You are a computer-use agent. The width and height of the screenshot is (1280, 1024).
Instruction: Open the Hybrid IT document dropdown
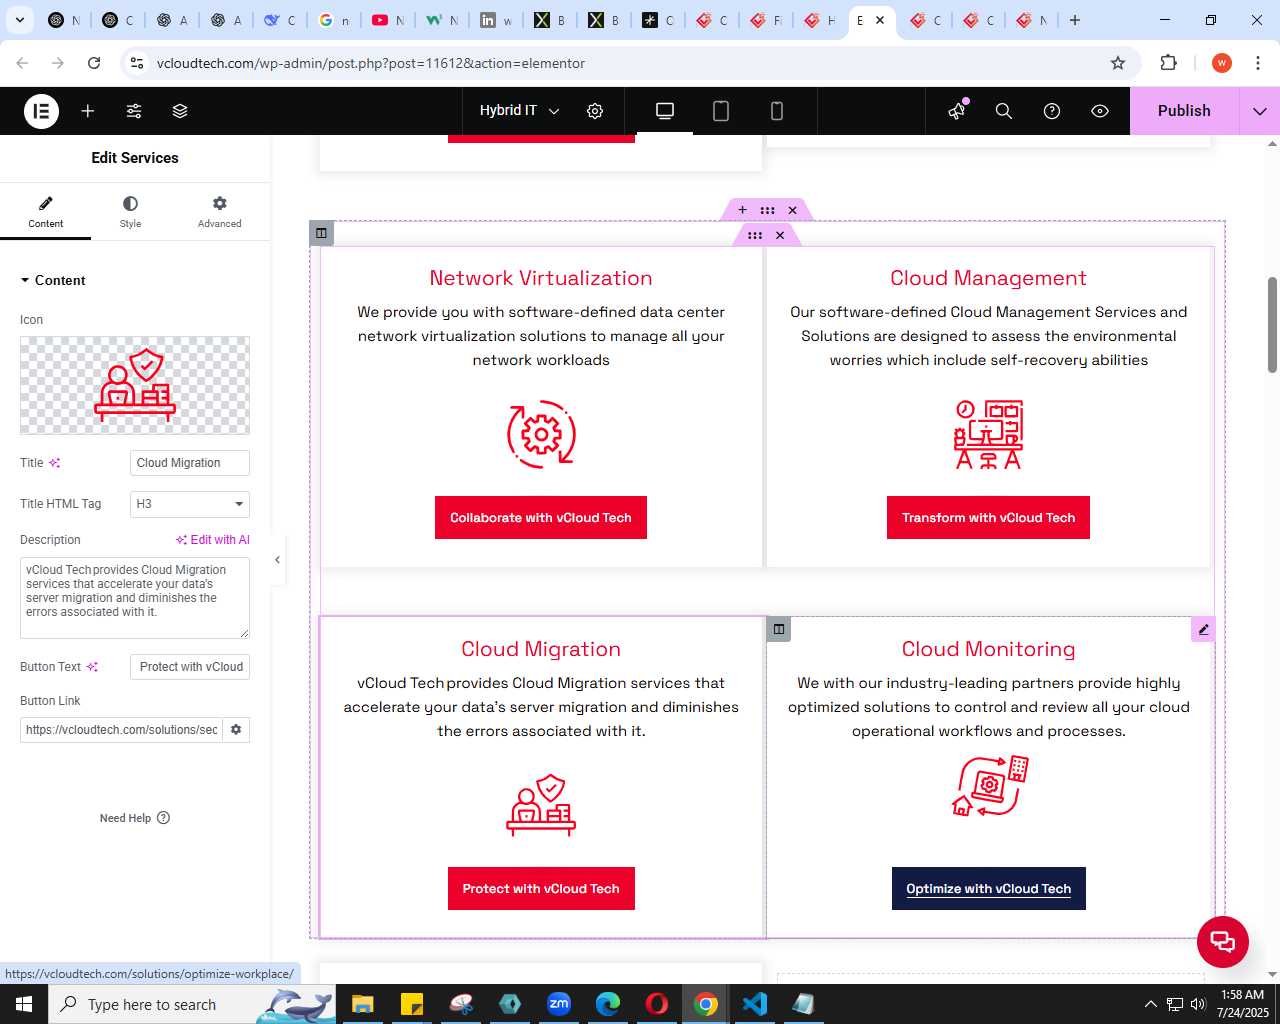click(x=519, y=111)
